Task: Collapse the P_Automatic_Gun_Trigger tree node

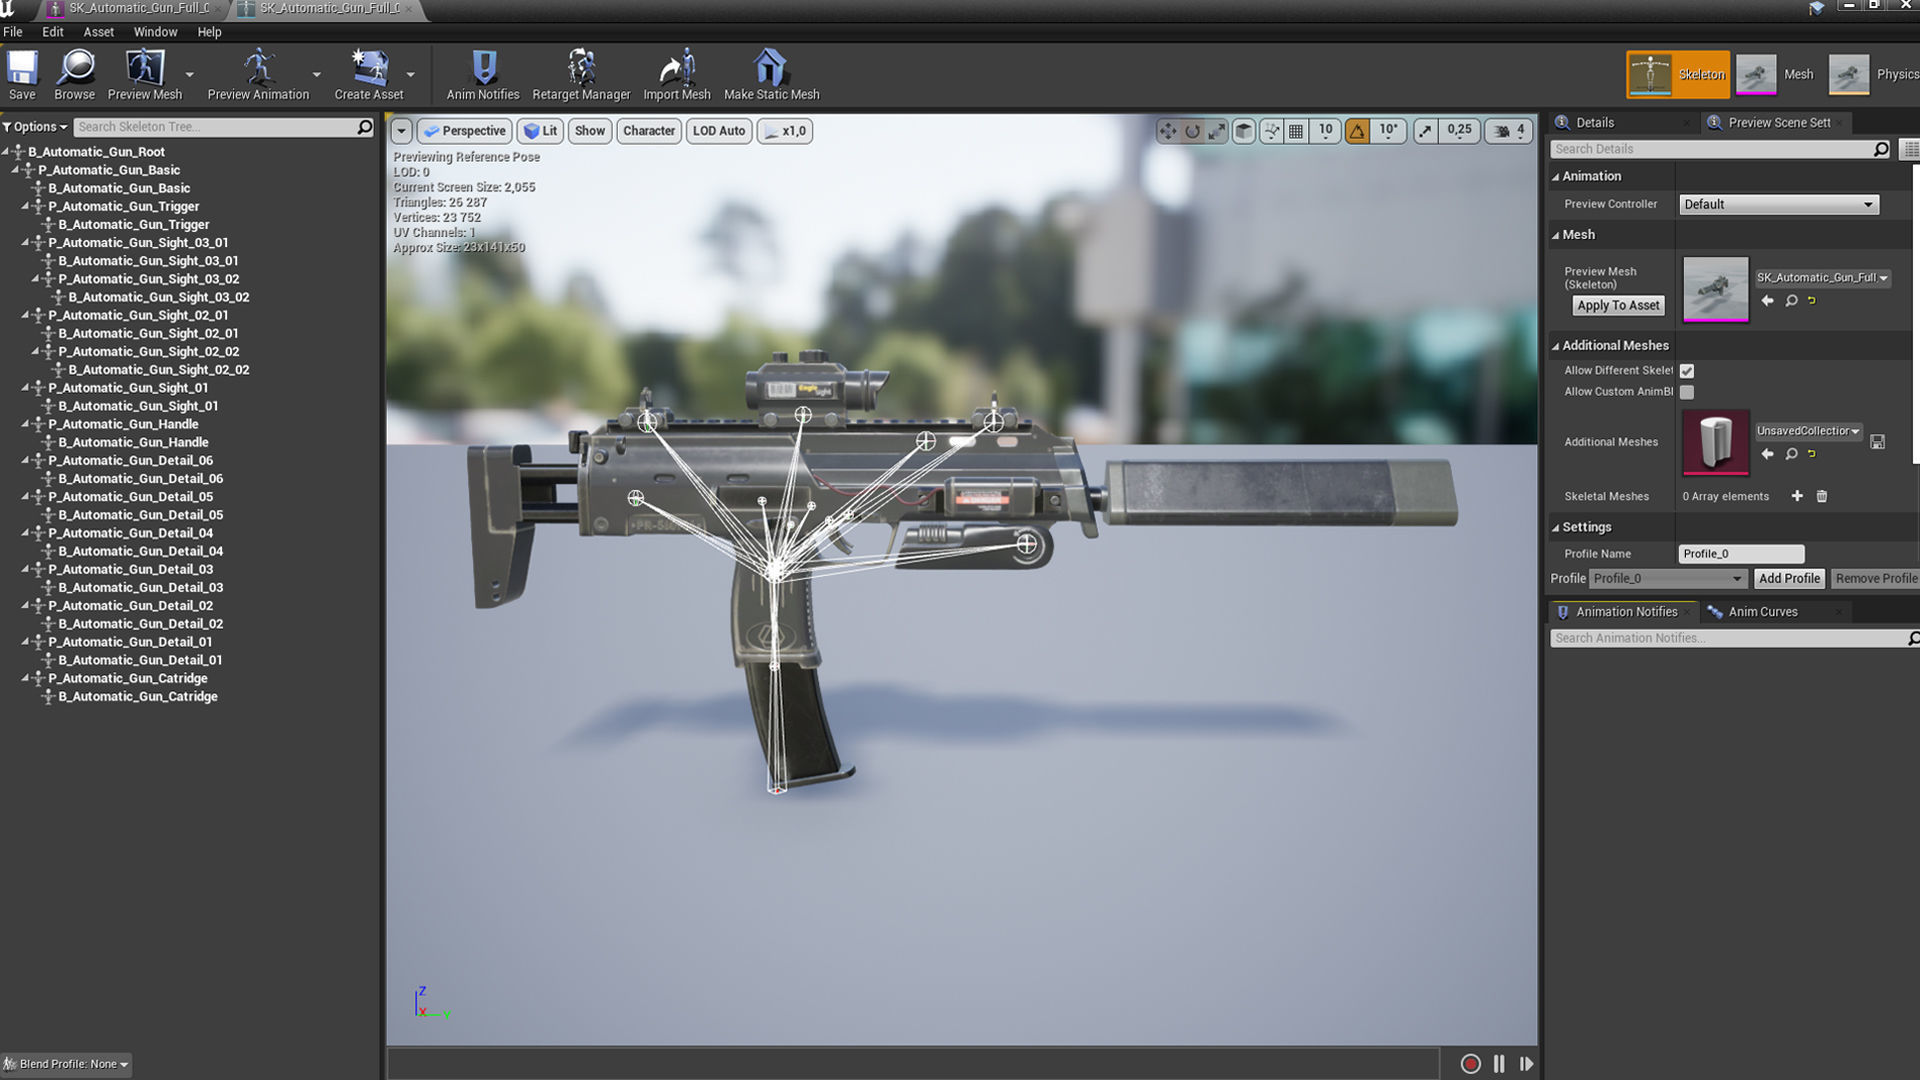Action: [25, 206]
